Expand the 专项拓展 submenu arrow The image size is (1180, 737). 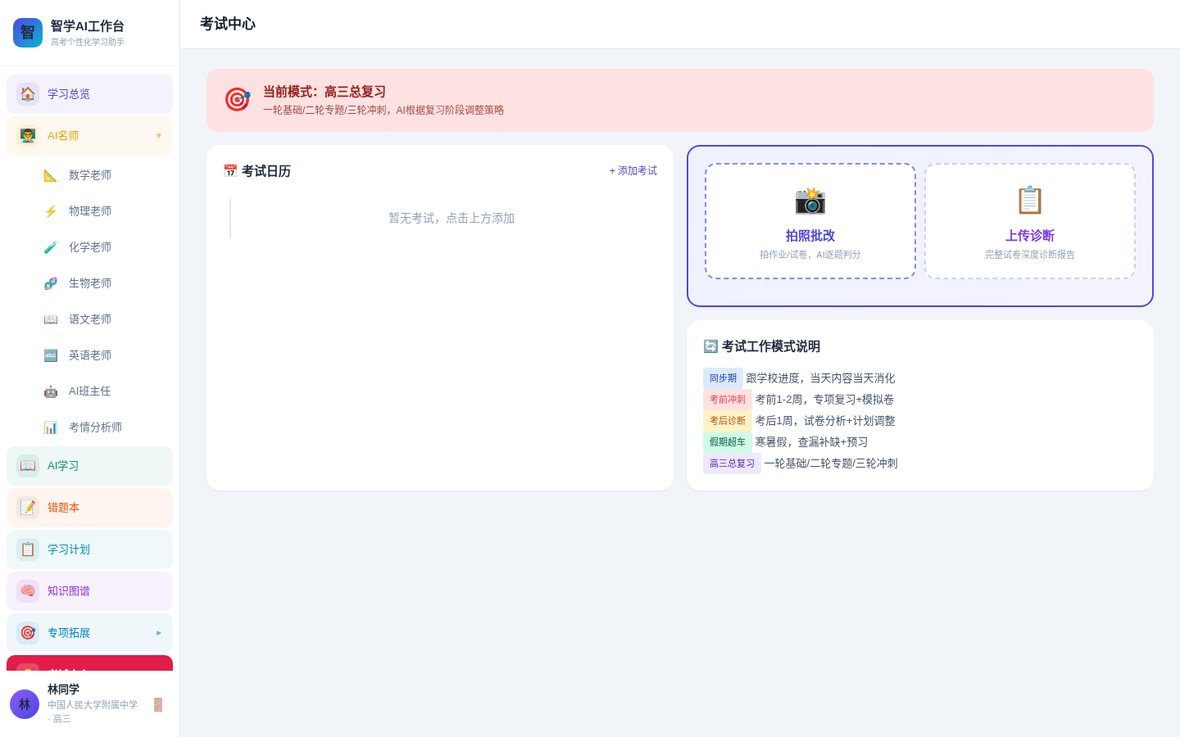159,632
